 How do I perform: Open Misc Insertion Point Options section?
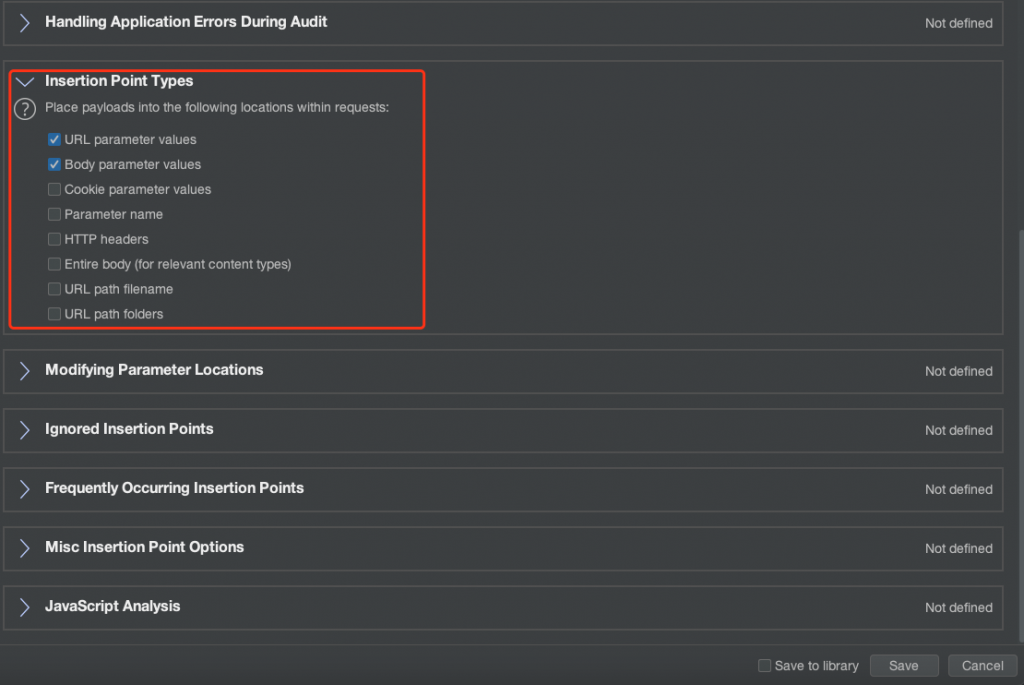tap(25, 548)
